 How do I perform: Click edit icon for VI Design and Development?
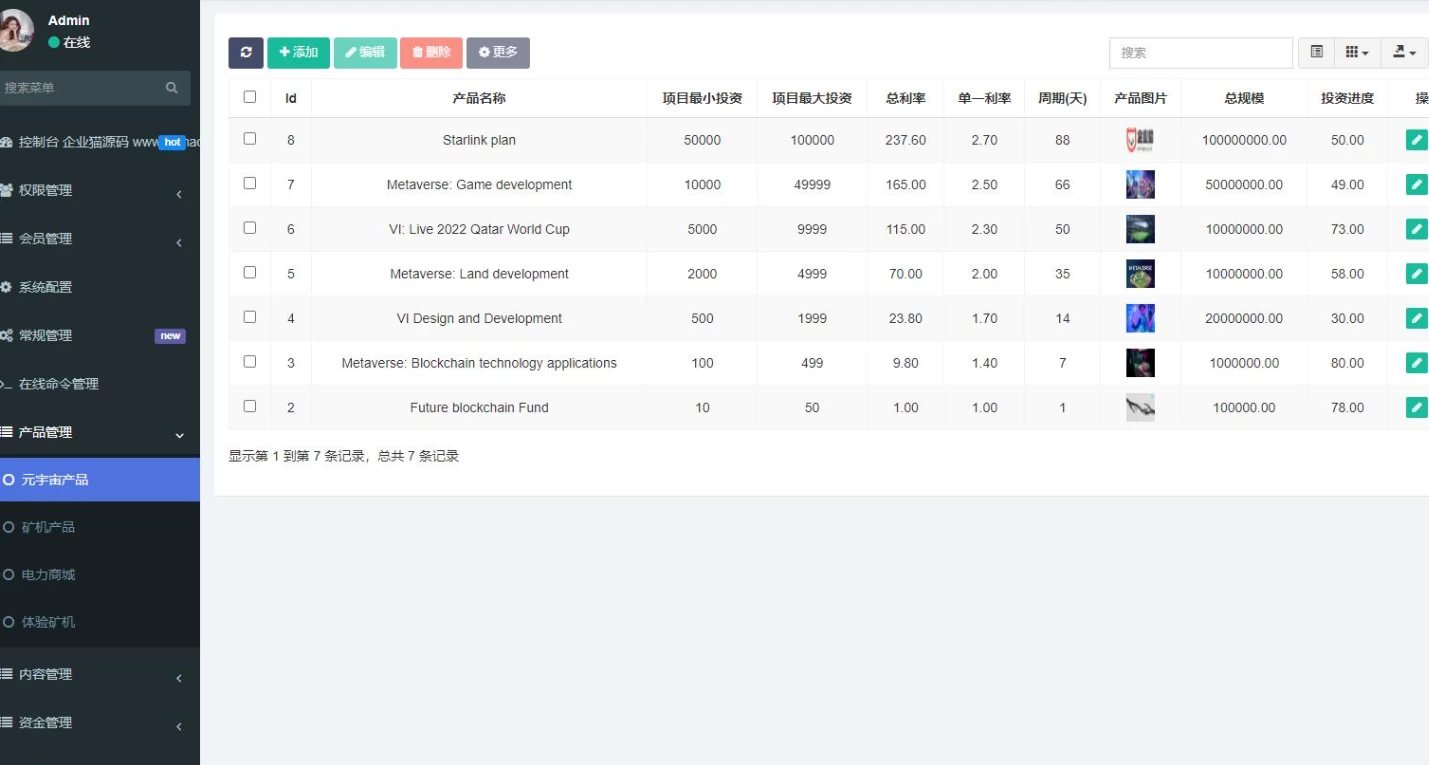(1416, 318)
